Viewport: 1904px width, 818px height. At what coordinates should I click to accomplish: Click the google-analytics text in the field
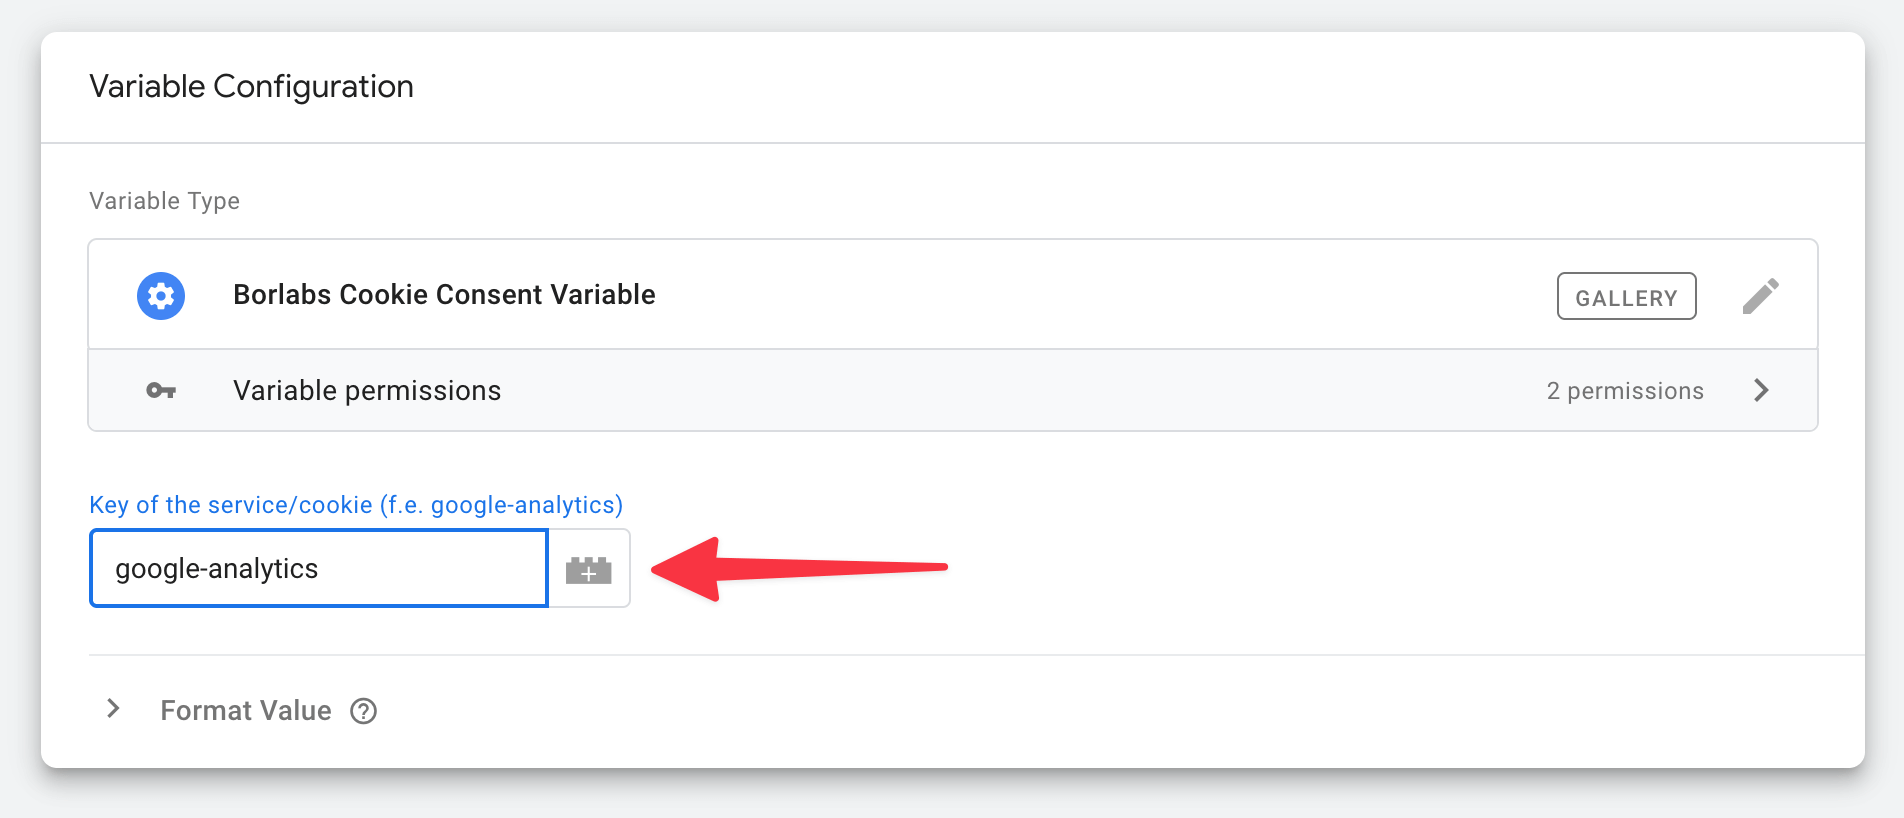point(216,569)
